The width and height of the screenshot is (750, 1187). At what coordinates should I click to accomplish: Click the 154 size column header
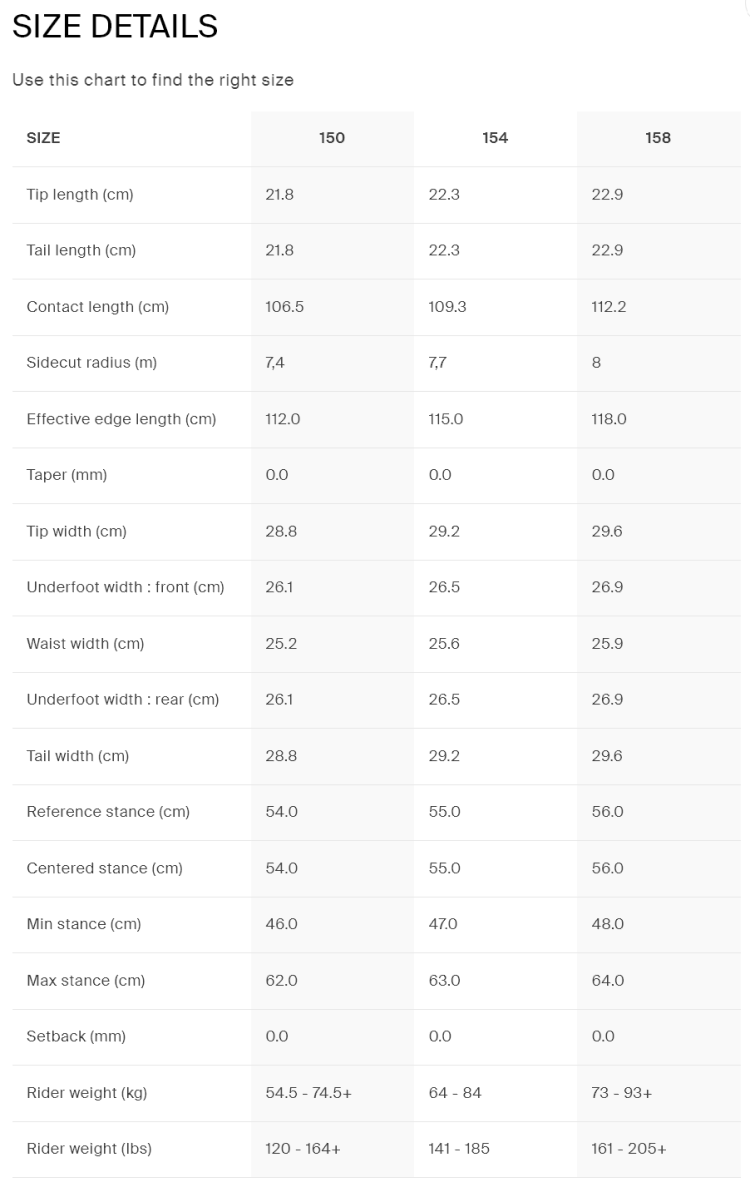pyautogui.click(x=495, y=138)
